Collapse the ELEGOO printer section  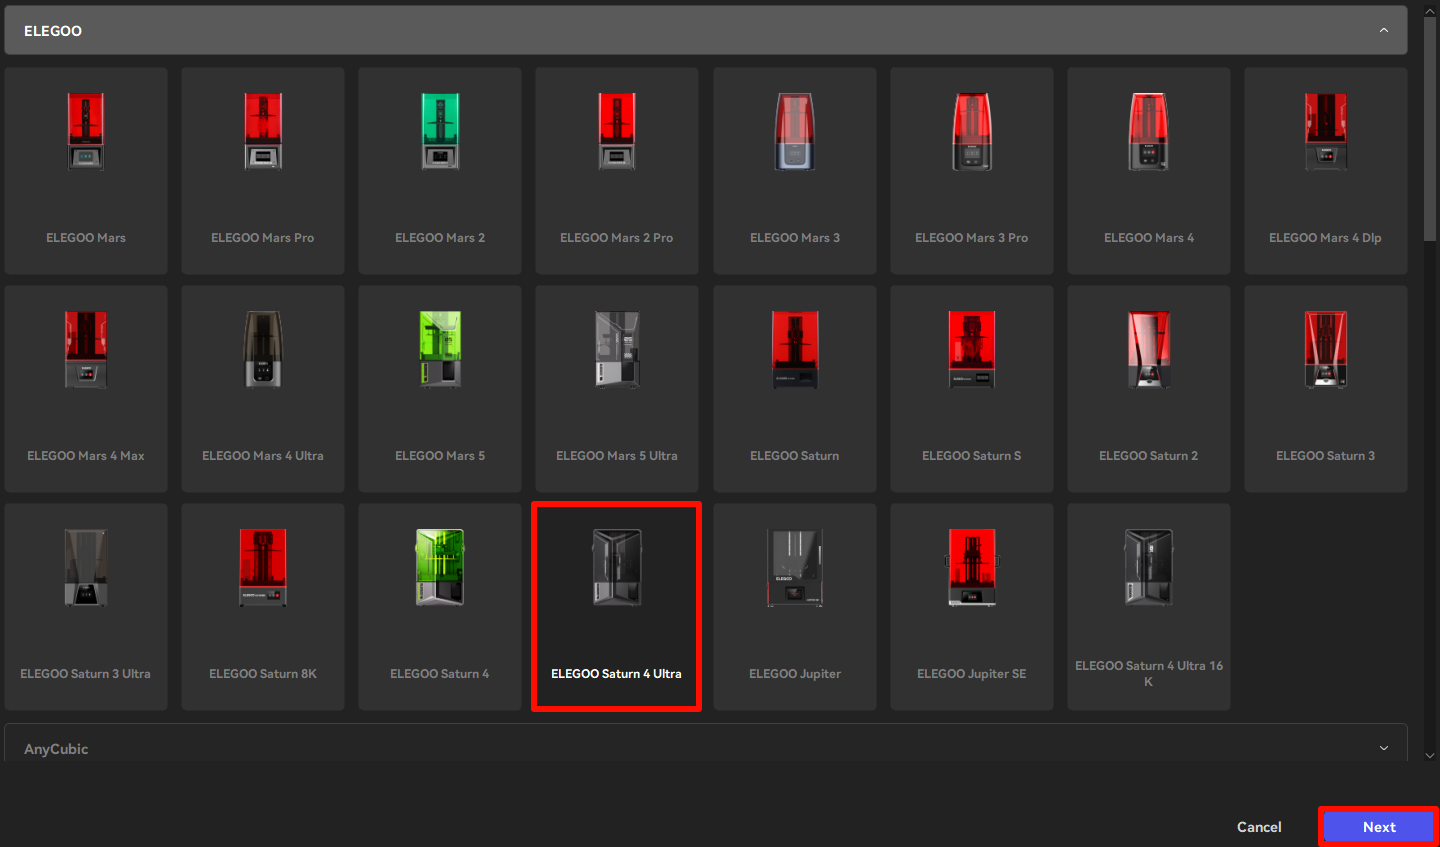click(x=706, y=31)
